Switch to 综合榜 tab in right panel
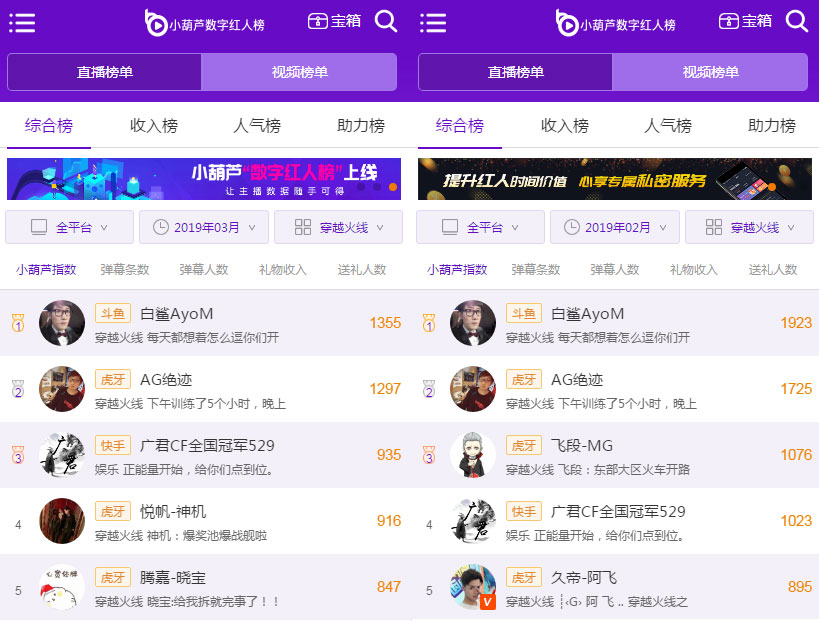Viewport: 819px width, 621px height. point(460,125)
